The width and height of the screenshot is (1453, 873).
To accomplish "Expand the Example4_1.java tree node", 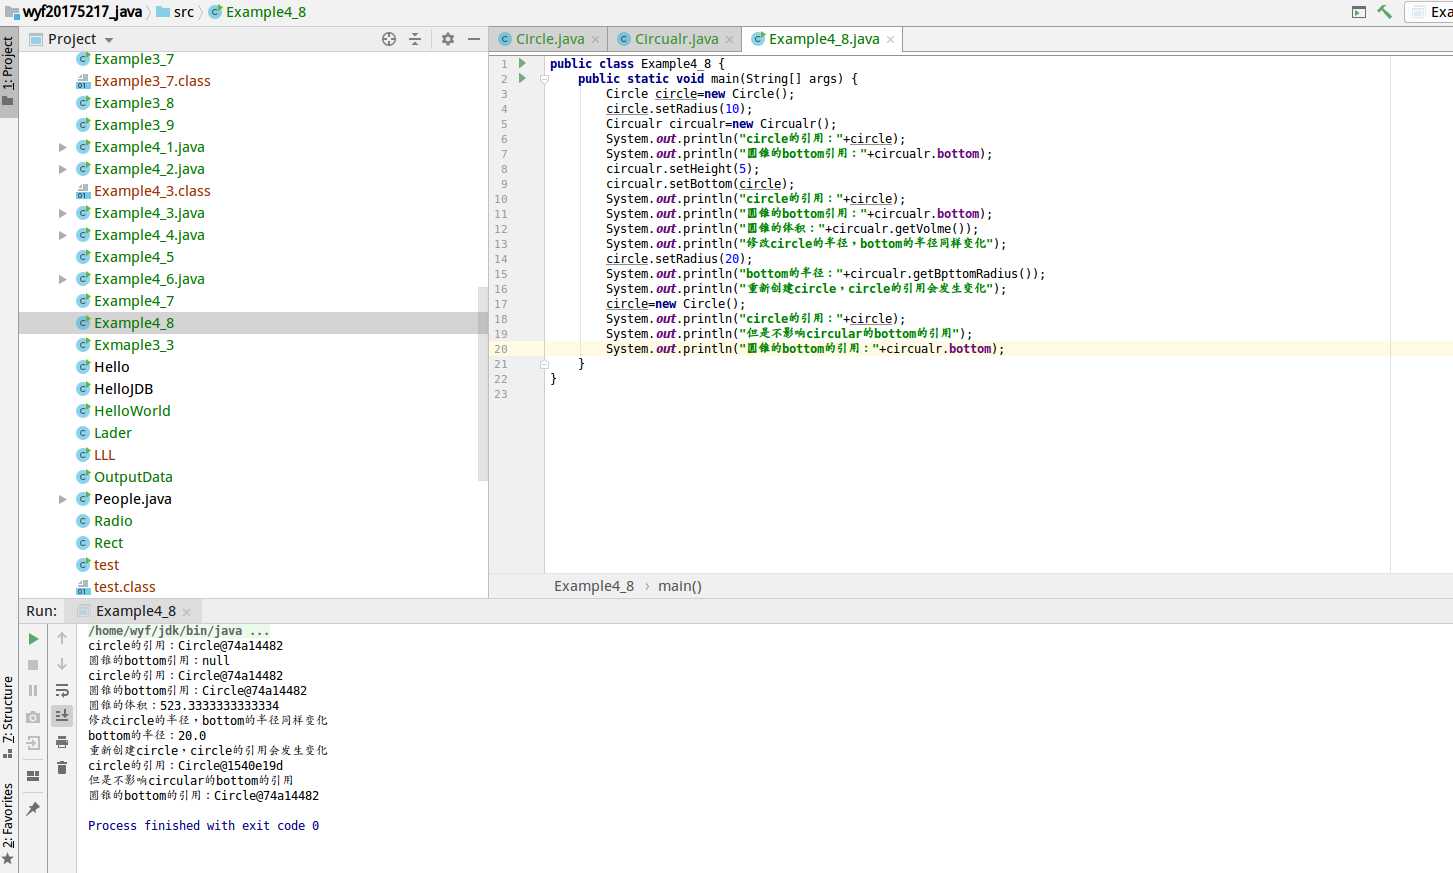I will pyautogui.click(x=63, y=147).
